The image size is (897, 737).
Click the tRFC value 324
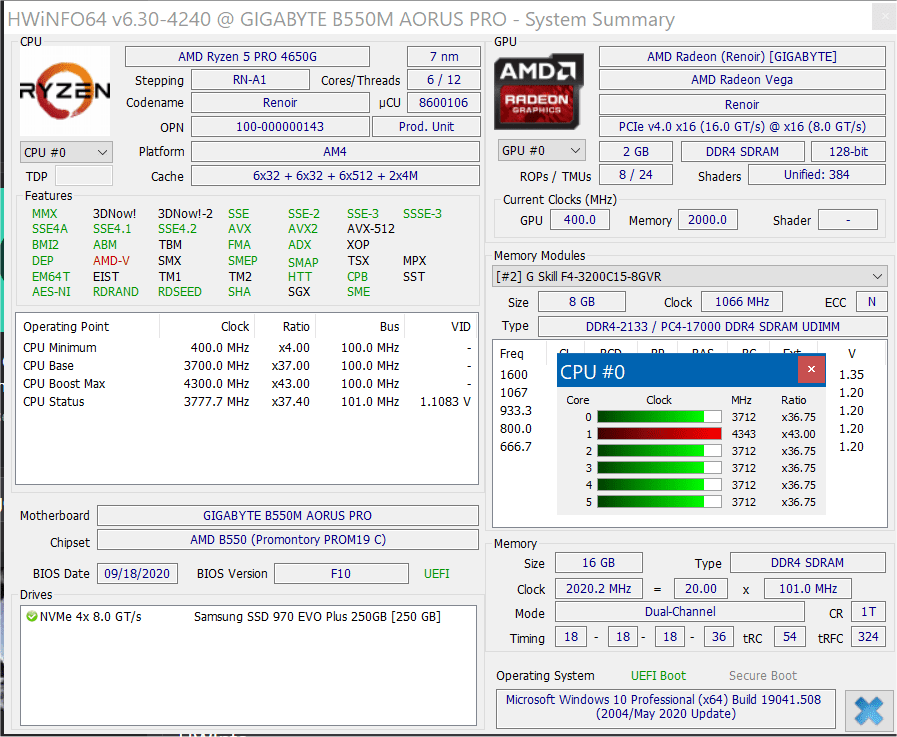[x=868, y=636]
